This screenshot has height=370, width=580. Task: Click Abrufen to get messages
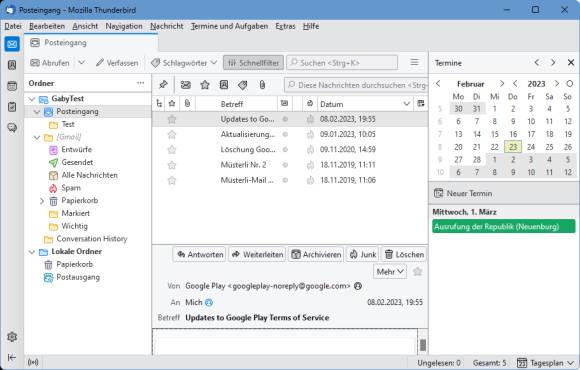(50, 63)
